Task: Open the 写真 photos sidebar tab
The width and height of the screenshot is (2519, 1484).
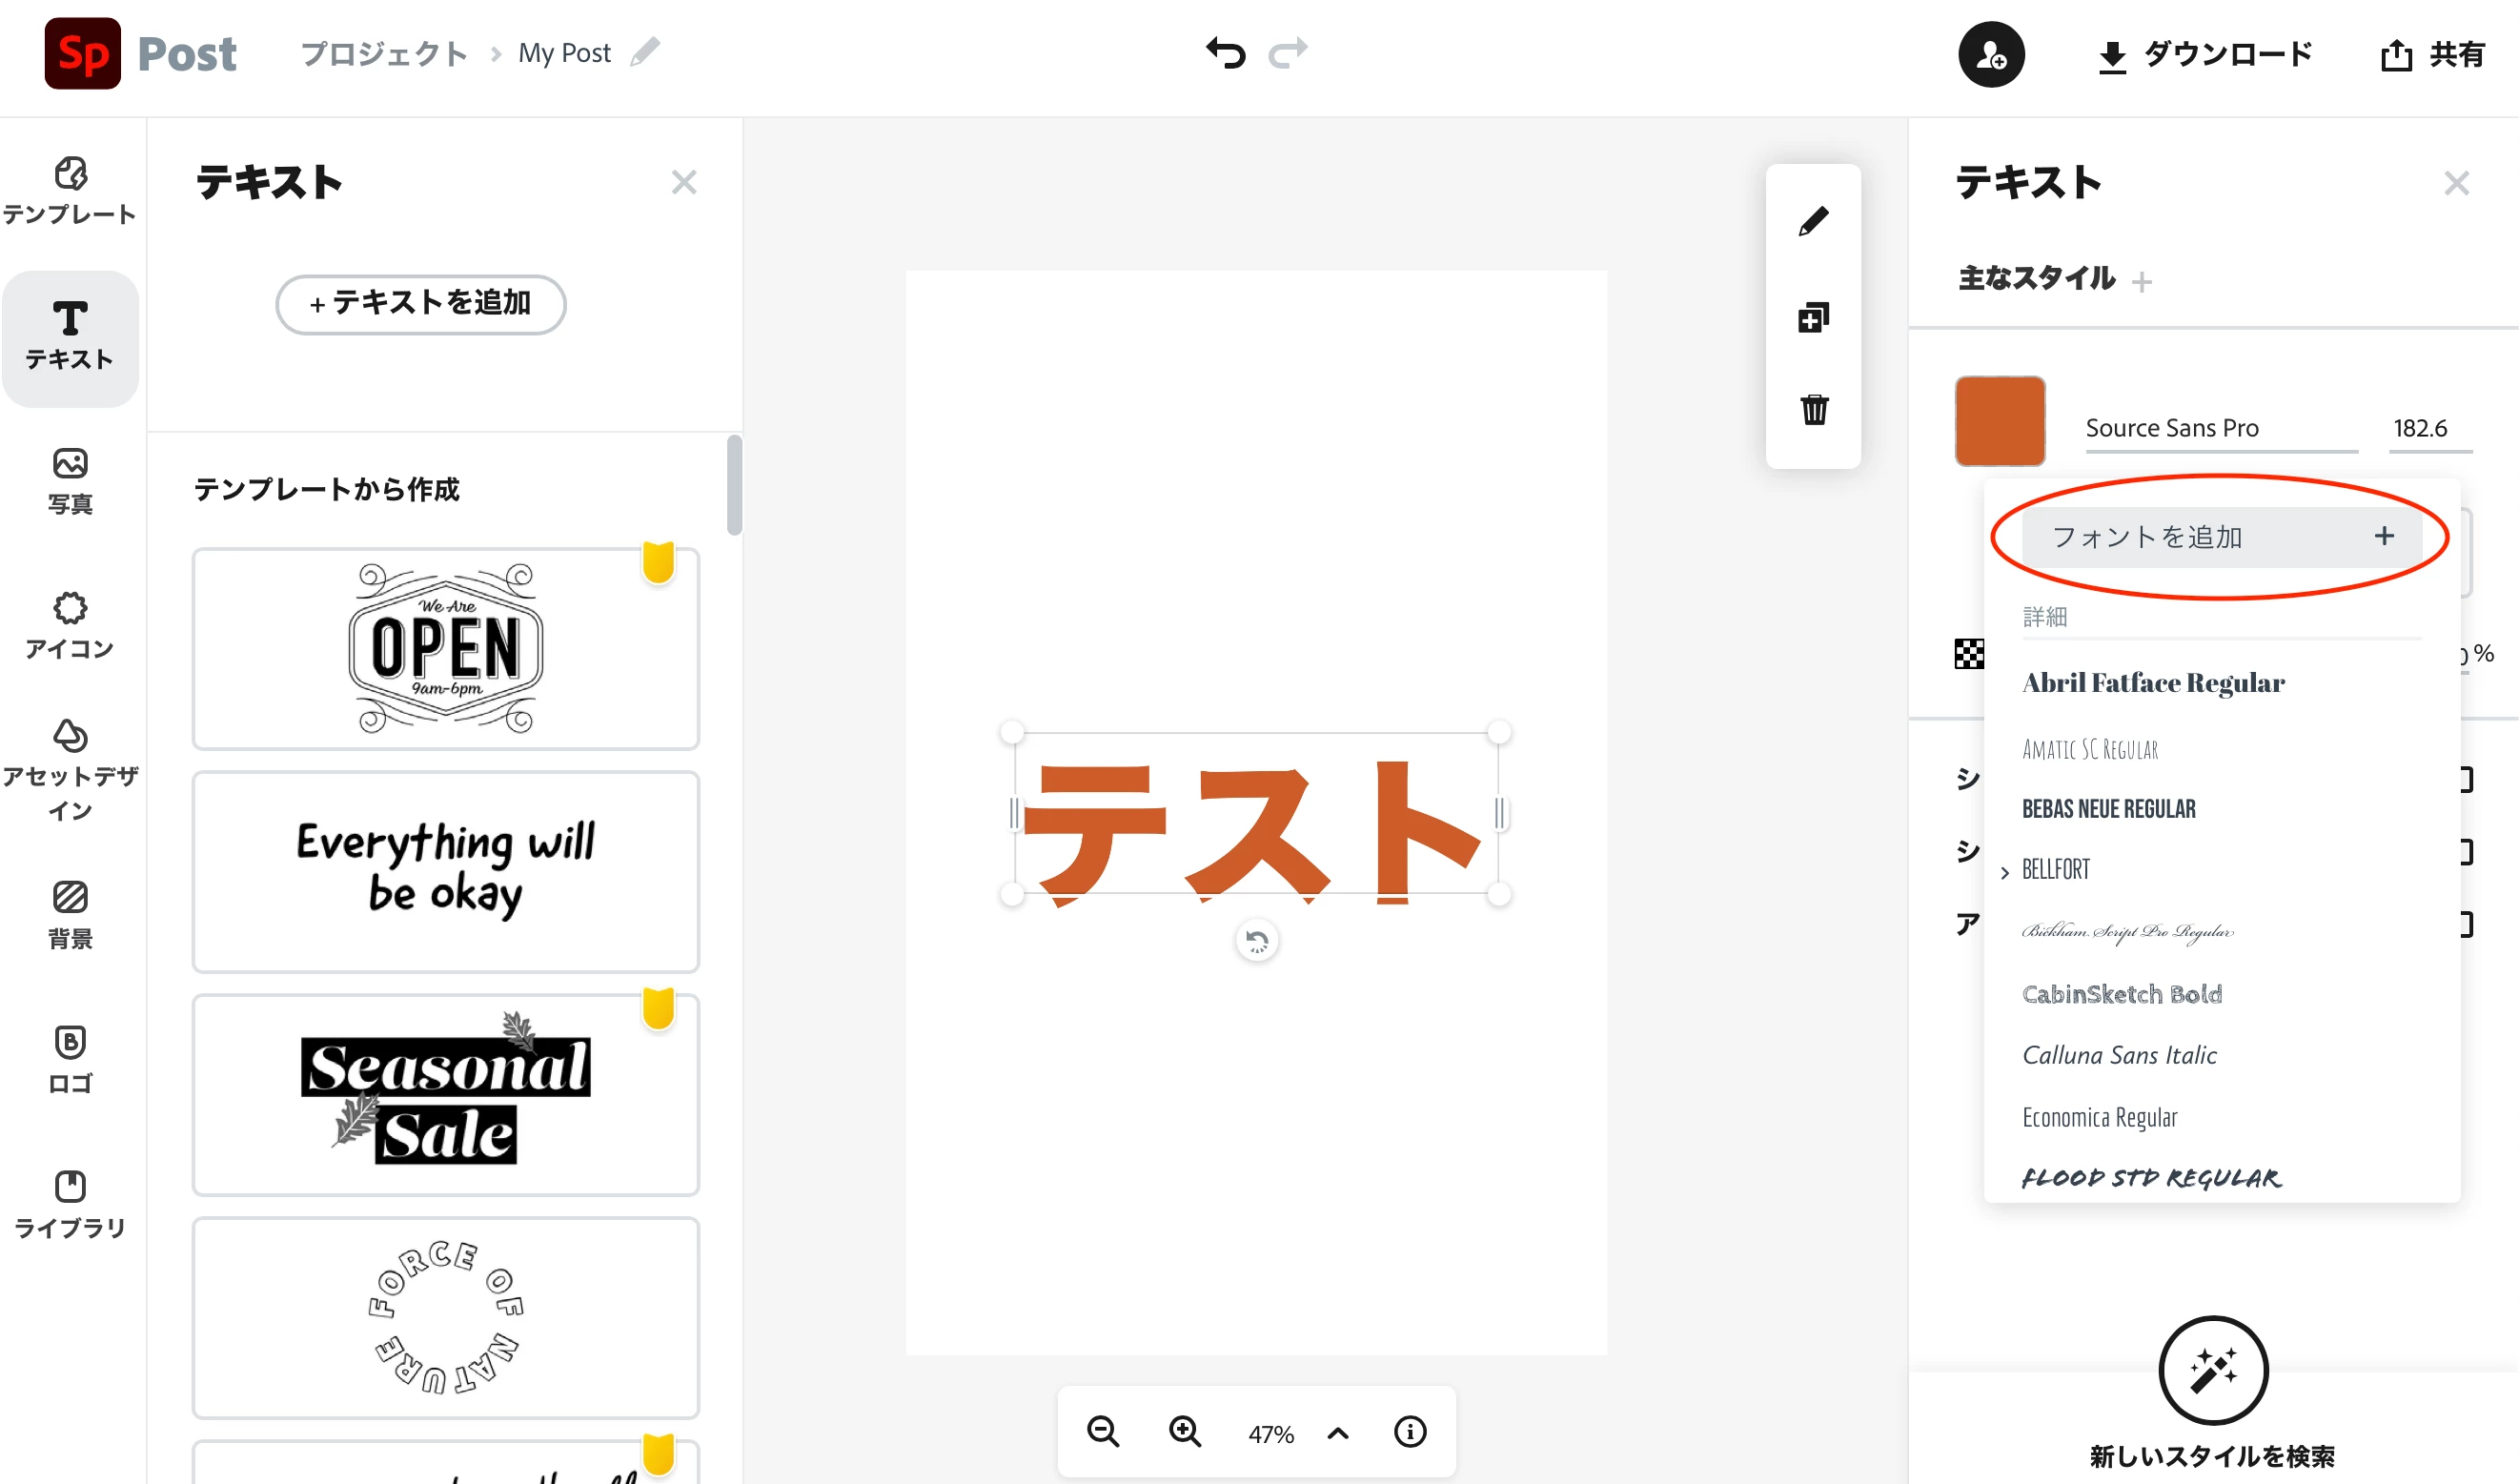Action: pyautogui.click(x=70, y=480)
